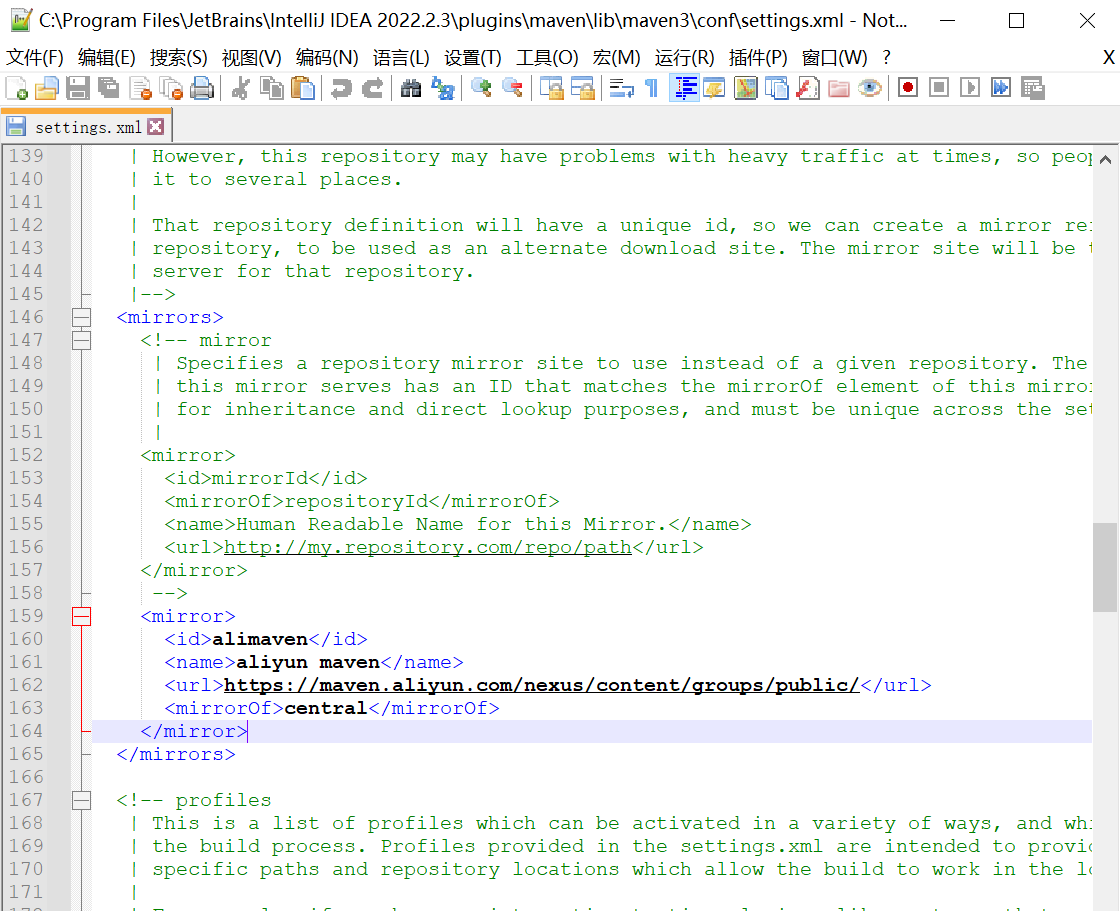
Task: Open the 编辑(E) menu
Action: 106,57
